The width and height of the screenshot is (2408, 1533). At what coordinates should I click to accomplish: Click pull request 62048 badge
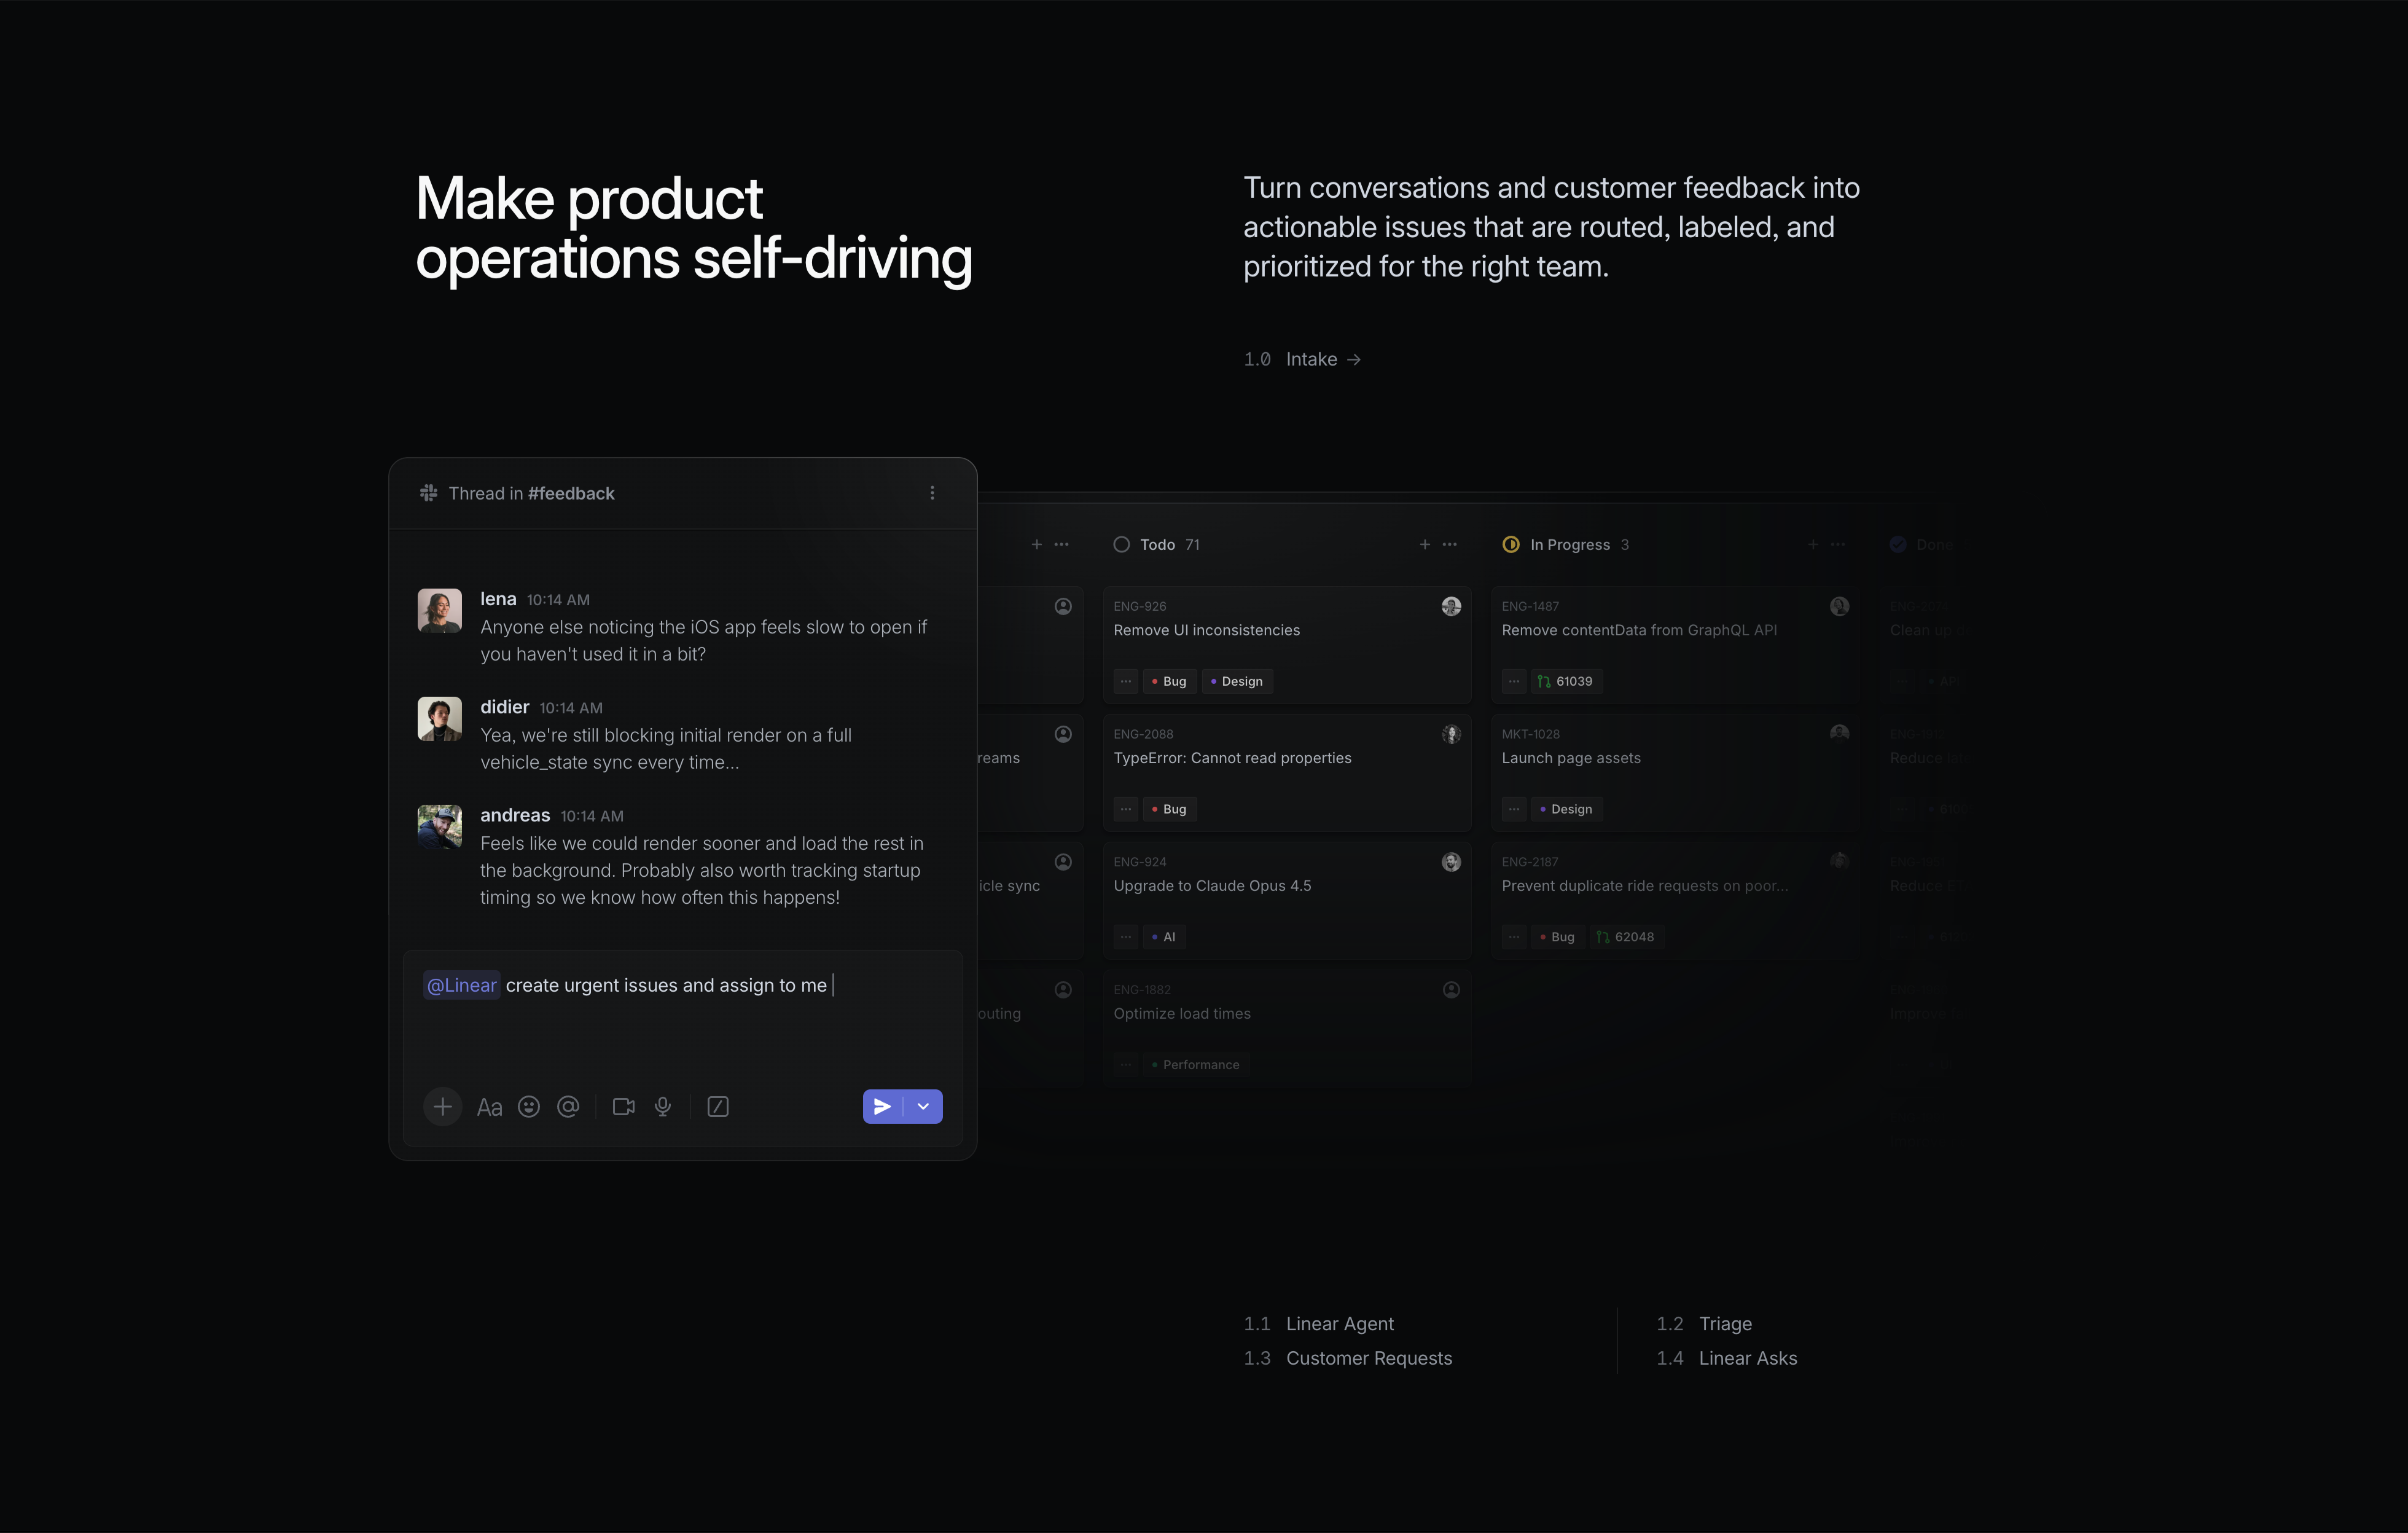tap(1626, 937)
